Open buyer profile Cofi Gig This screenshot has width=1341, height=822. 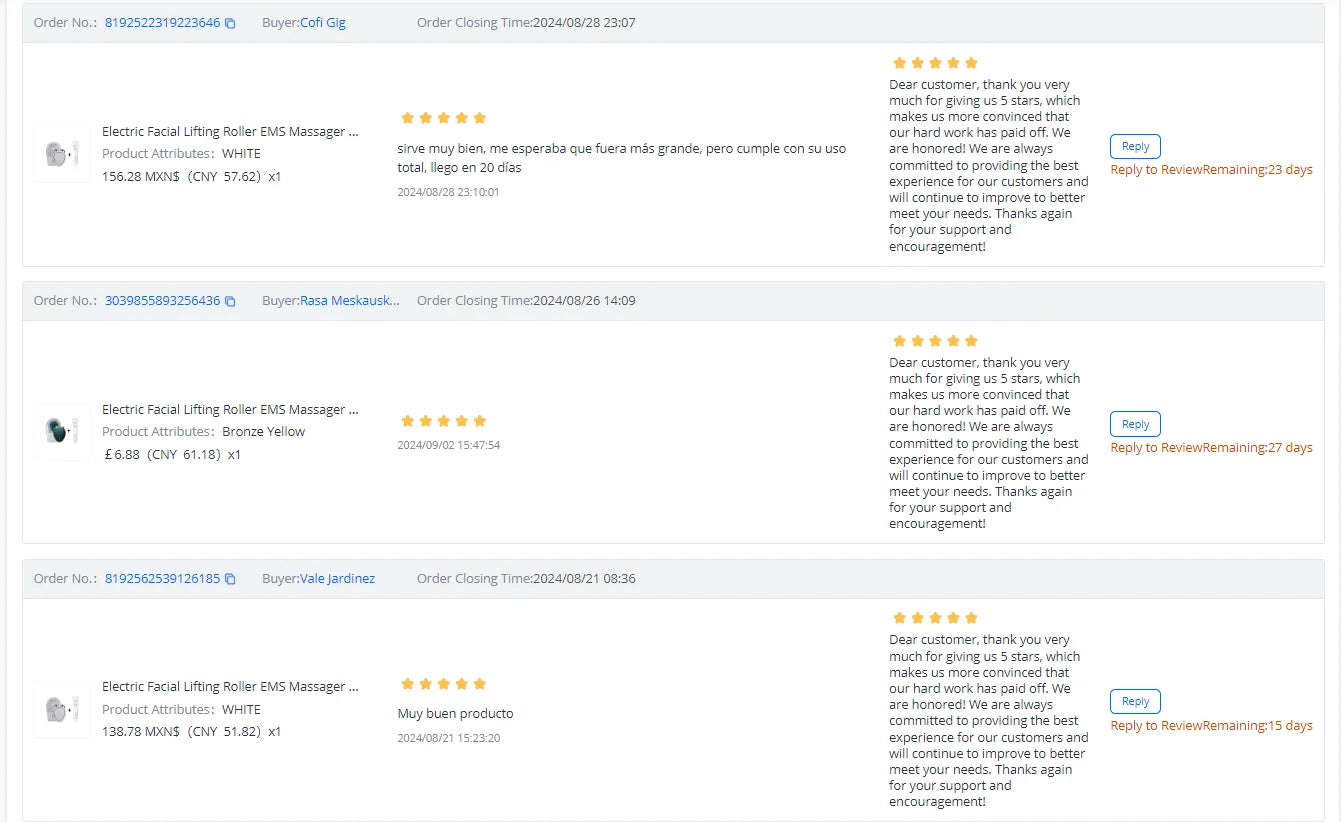pyautogui.click(x=323, y=23)
